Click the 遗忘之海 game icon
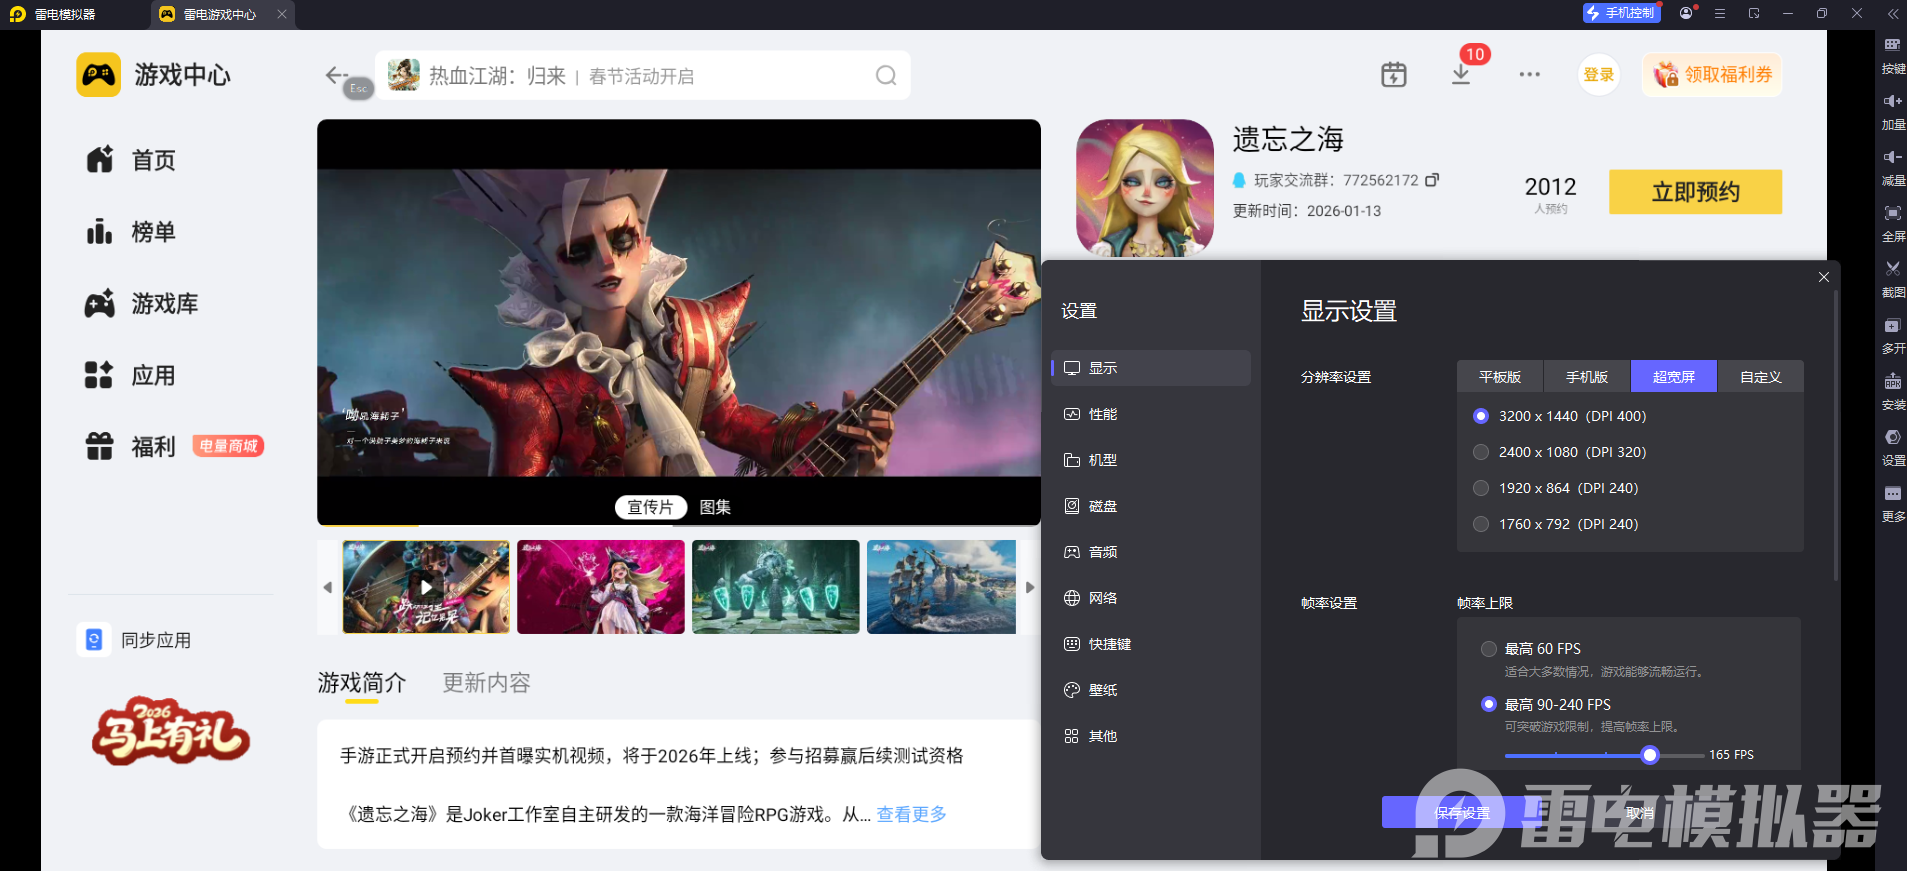 coord(1145,188)
